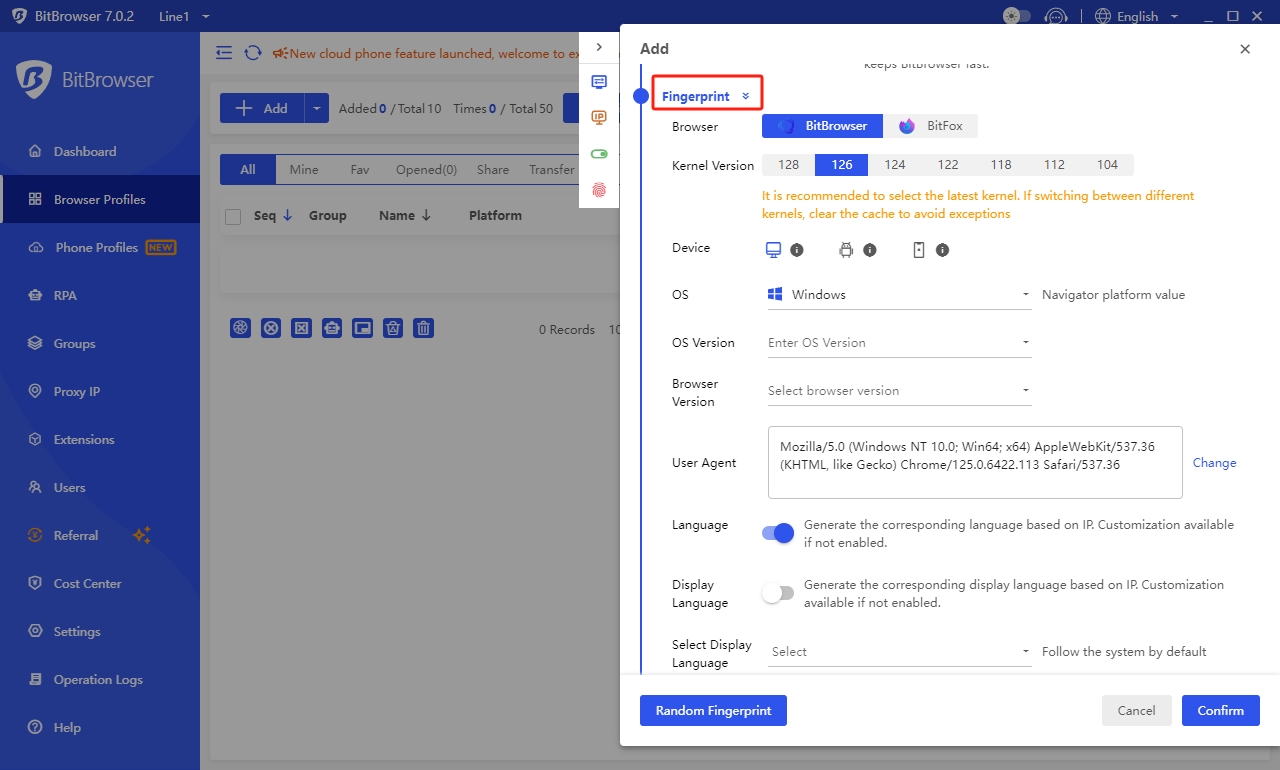The image size is (1280, 770).
Task: Open the Line1 dropdown in title bar
Action: tap(183, 16)
